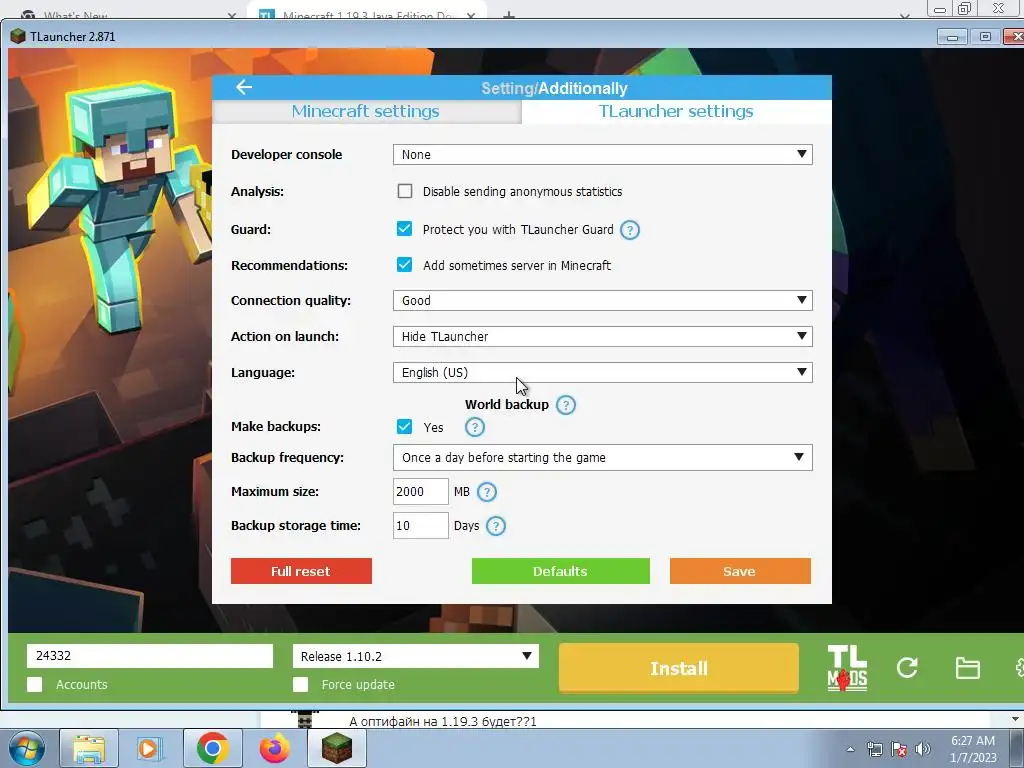Open Action Center flag tray icon
The width and height of the screenshot is (1024, 768).
click(x=899, y=749)
